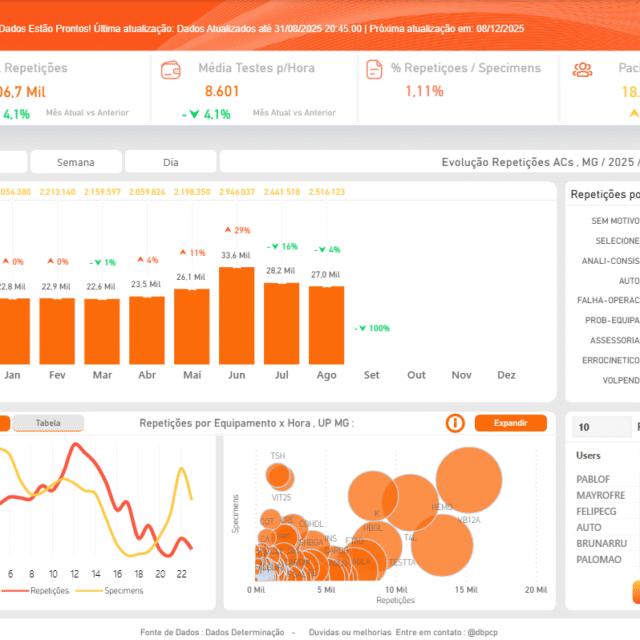Click the TSH bubble in the scatter chart
The width and height of the screenshot is (640, 640).
pyautogui.click(x=278, y=474)
